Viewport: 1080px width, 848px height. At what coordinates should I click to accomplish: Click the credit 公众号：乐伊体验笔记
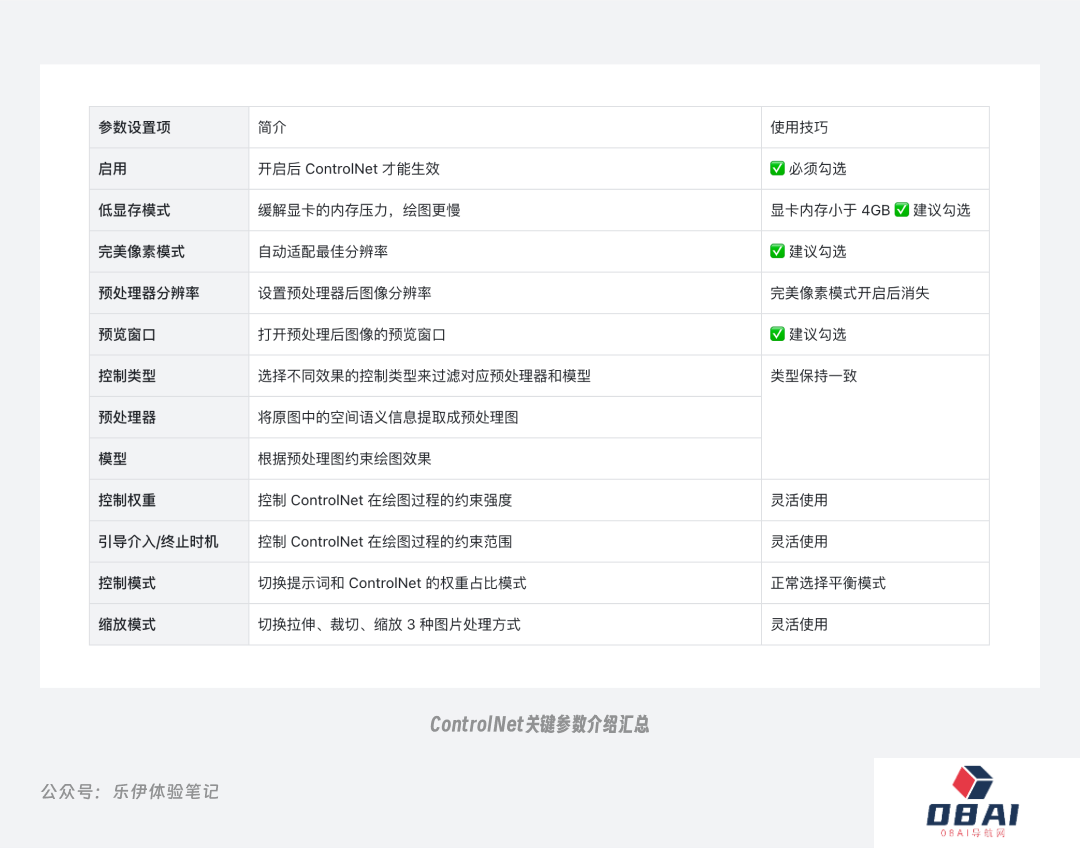pyautogui.click(x=129, y=792)
